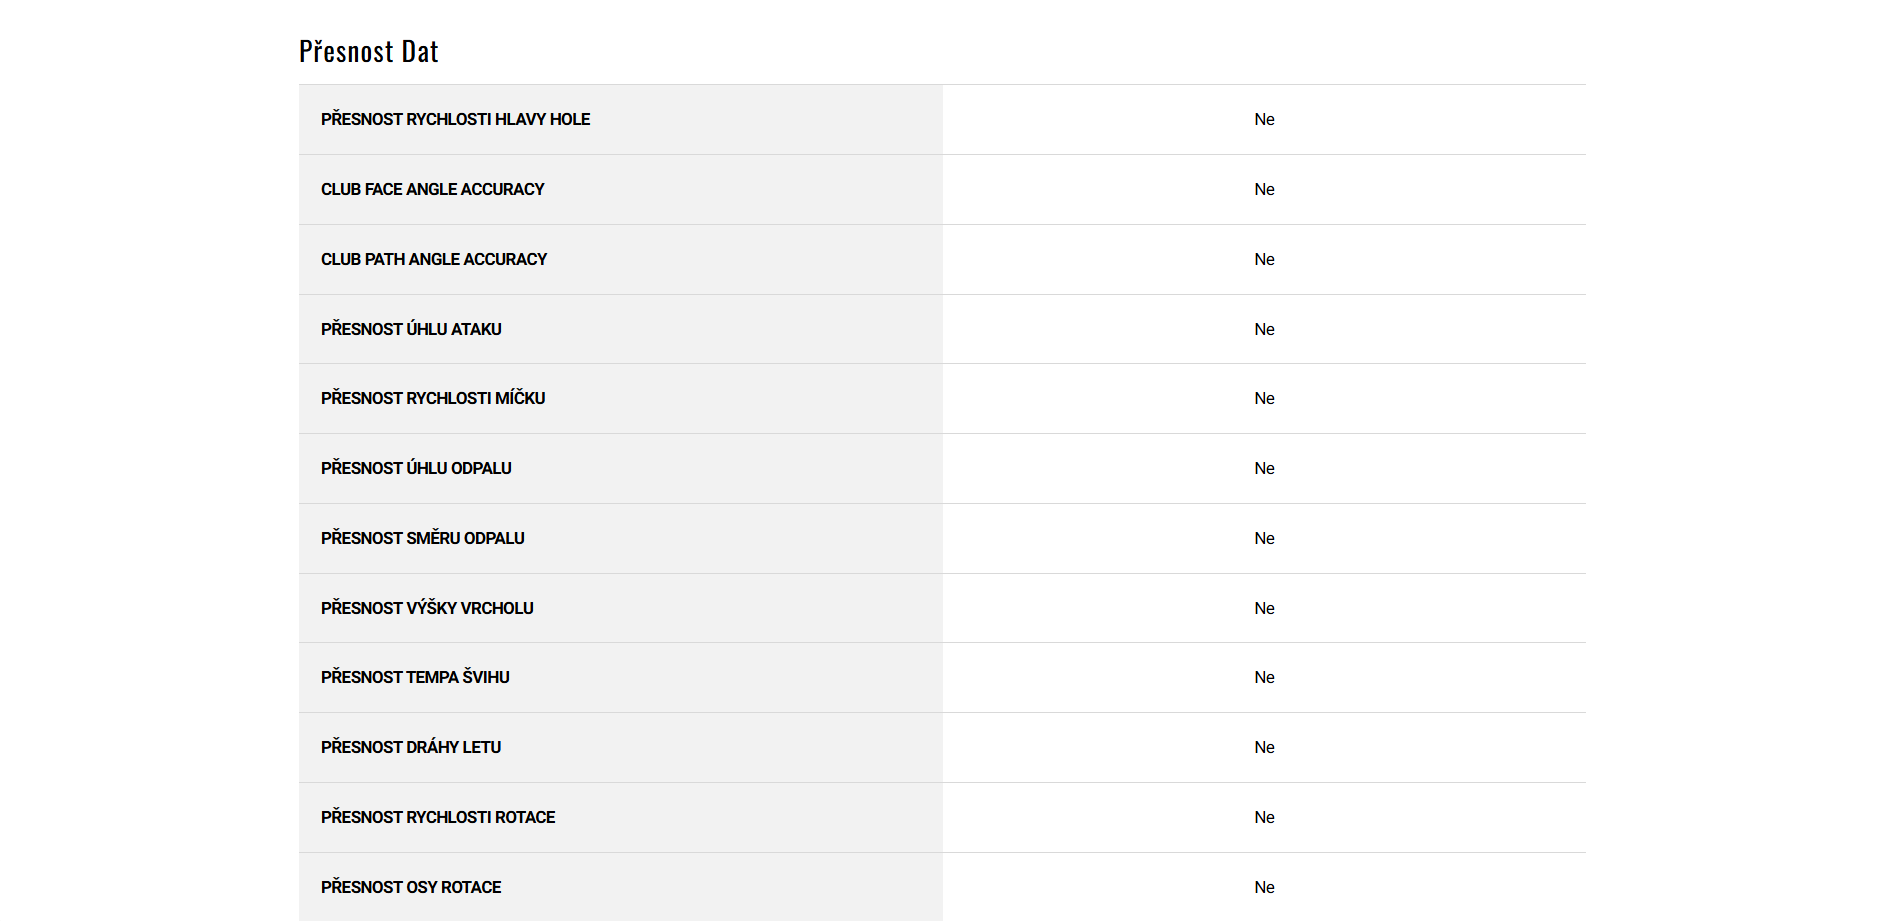Click the Přesnost výšky vrcholu label
This screenshot has width=1887, height=921.
pos(427,608)
